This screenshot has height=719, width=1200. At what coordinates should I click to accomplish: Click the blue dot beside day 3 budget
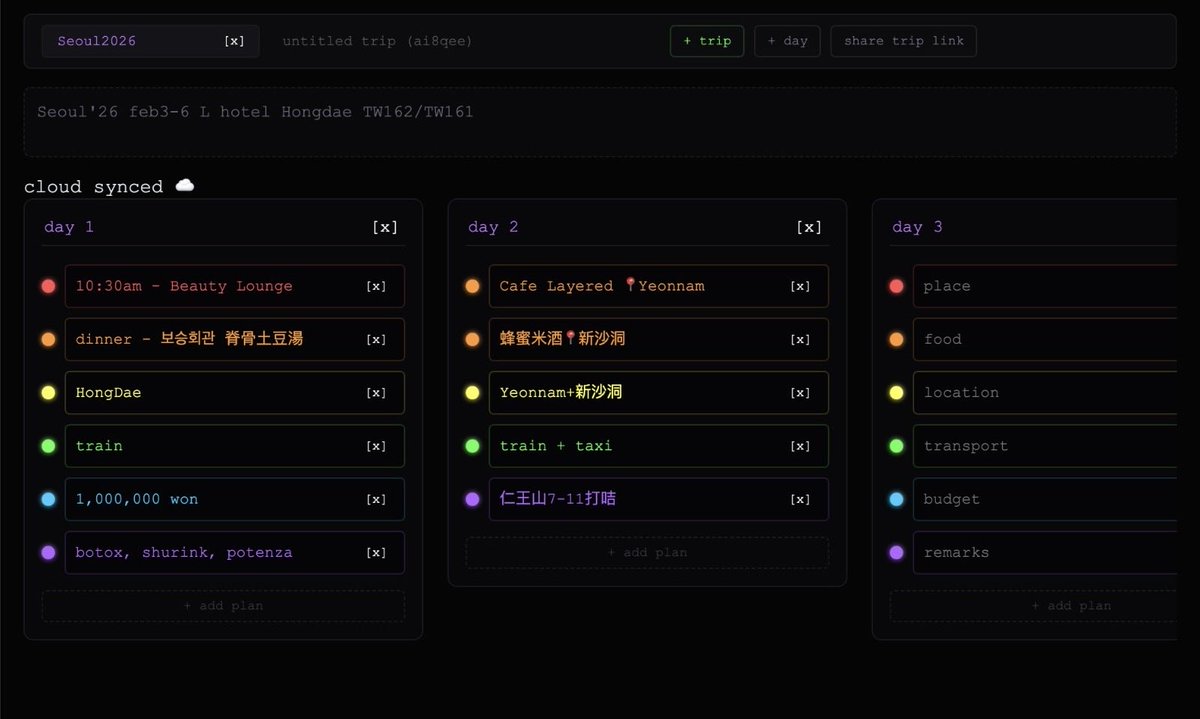click(x=896, y=499)
